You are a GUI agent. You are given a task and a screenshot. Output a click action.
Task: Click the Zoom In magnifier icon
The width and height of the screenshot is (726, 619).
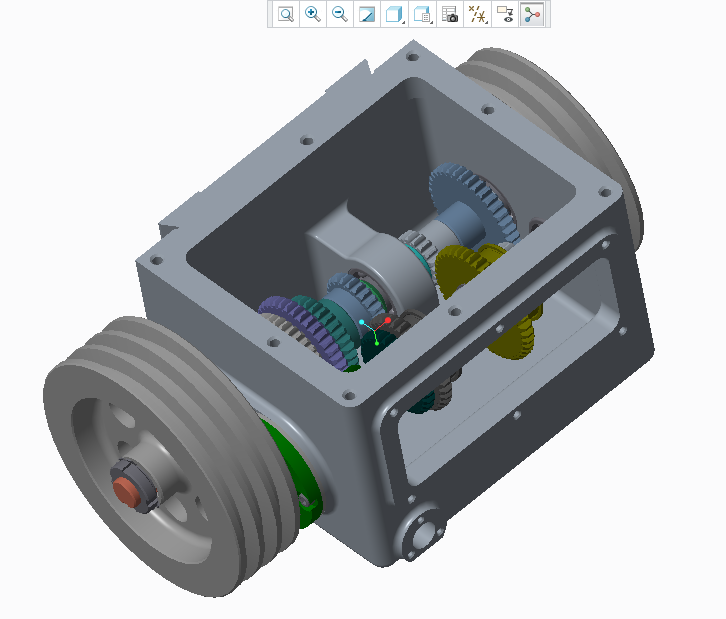click(313, 15)
